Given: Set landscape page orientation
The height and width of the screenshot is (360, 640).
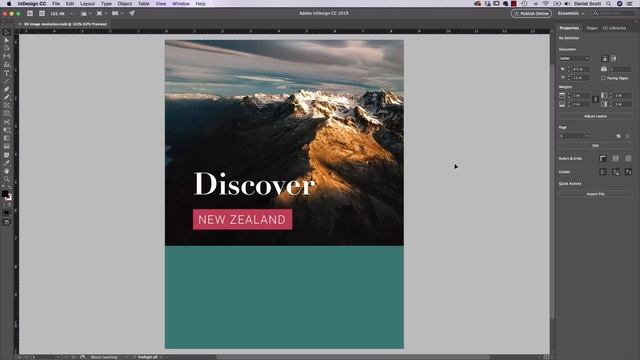Looking at the screenshot, I should (x=613, y=58).
